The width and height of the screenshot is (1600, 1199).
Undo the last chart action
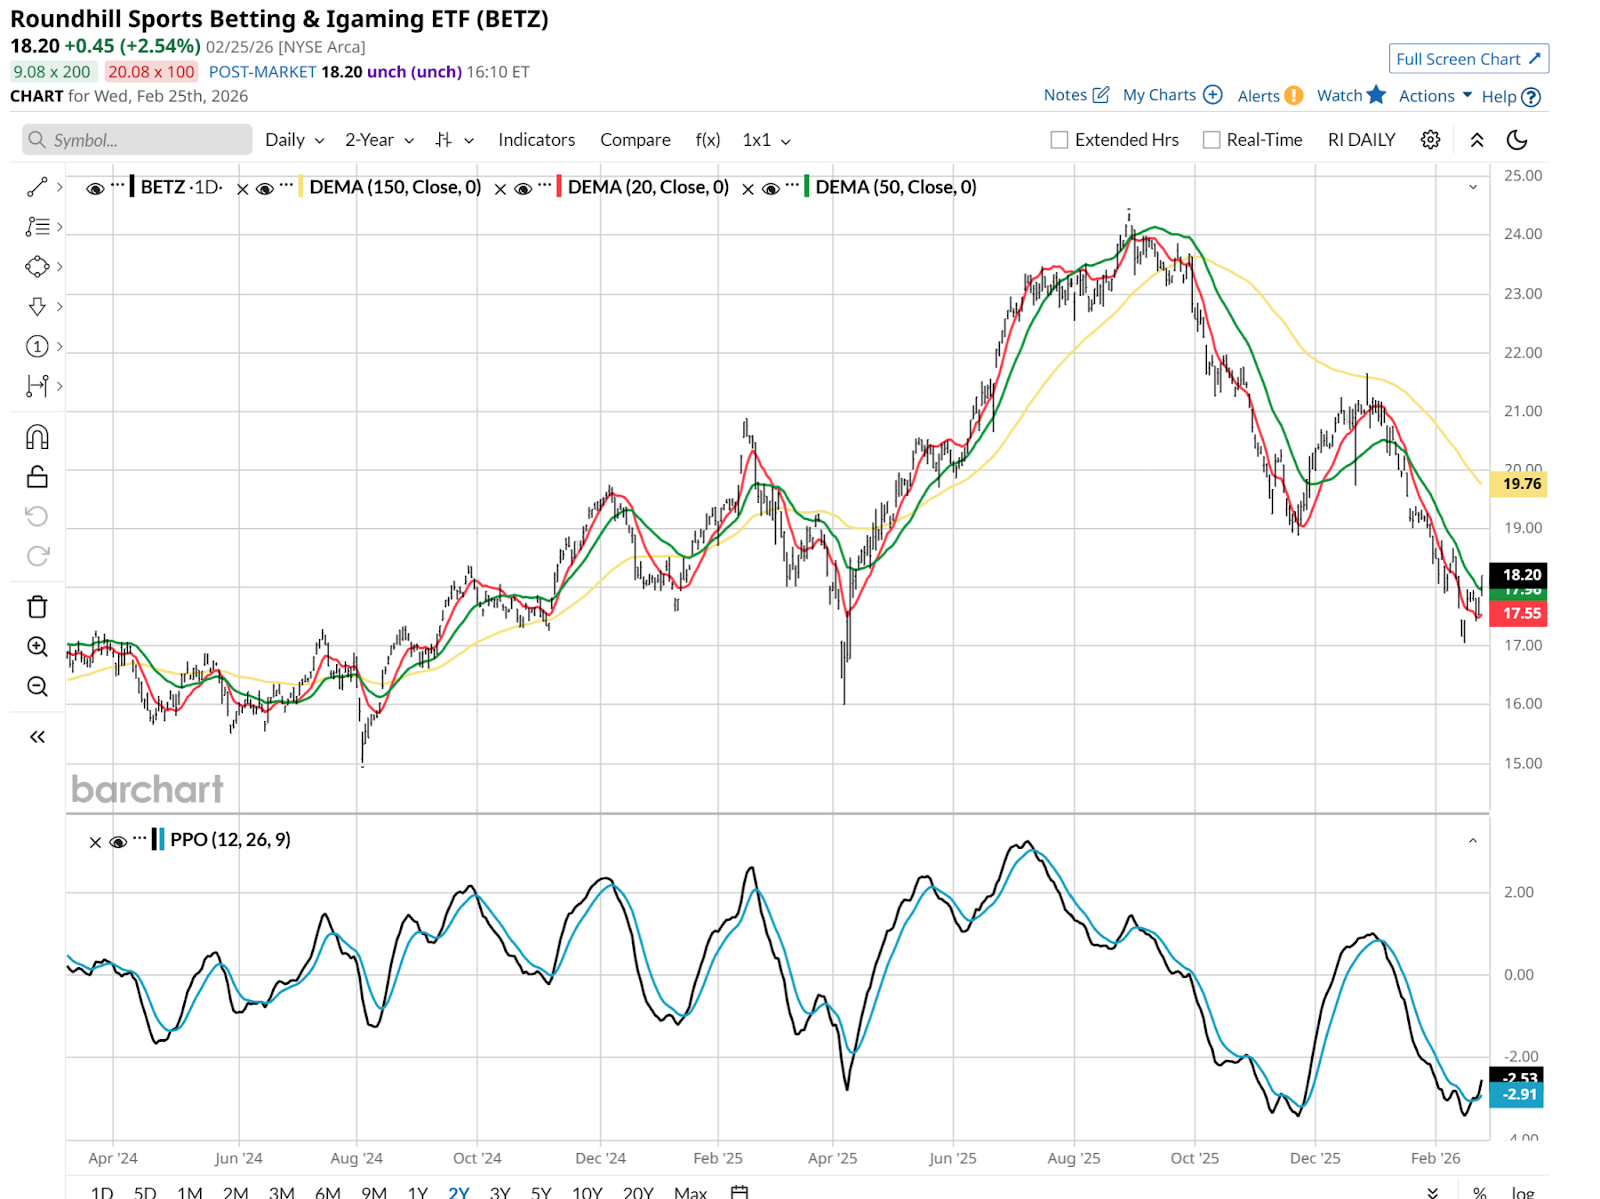[x=37, y=516]
